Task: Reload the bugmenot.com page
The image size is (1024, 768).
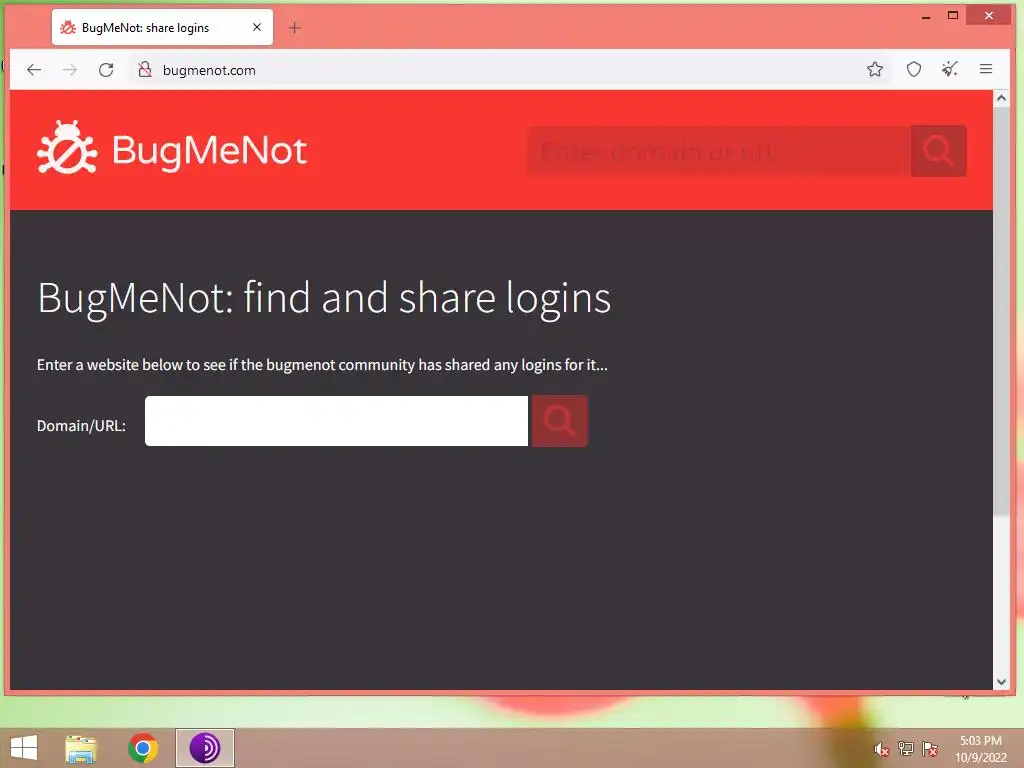Action: [x=106, y=70]
